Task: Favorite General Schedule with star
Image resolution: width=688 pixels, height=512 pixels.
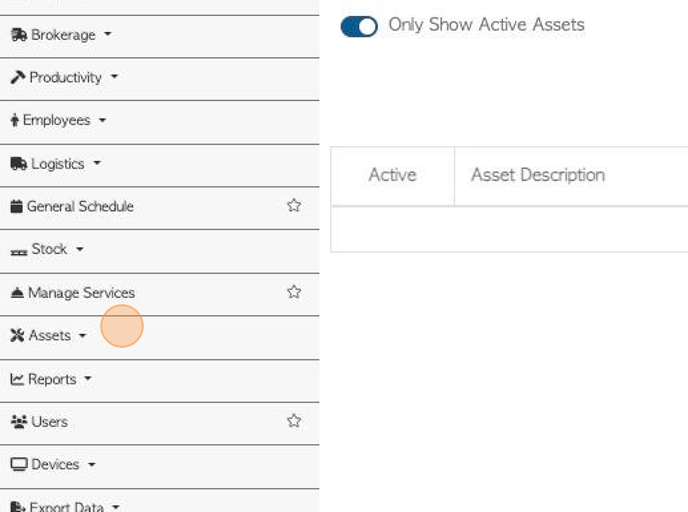Action: 294,205
